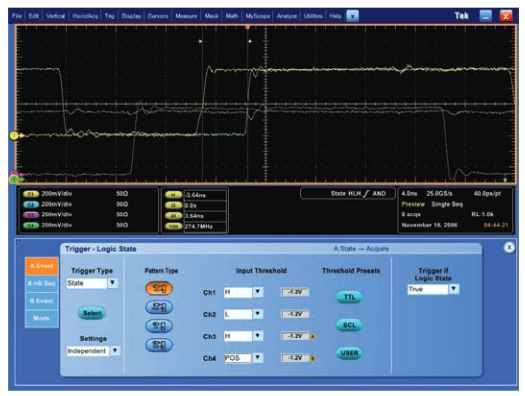The image size is (525, 396).
Task: Open the Analyze menu
Action: point(287,16)
